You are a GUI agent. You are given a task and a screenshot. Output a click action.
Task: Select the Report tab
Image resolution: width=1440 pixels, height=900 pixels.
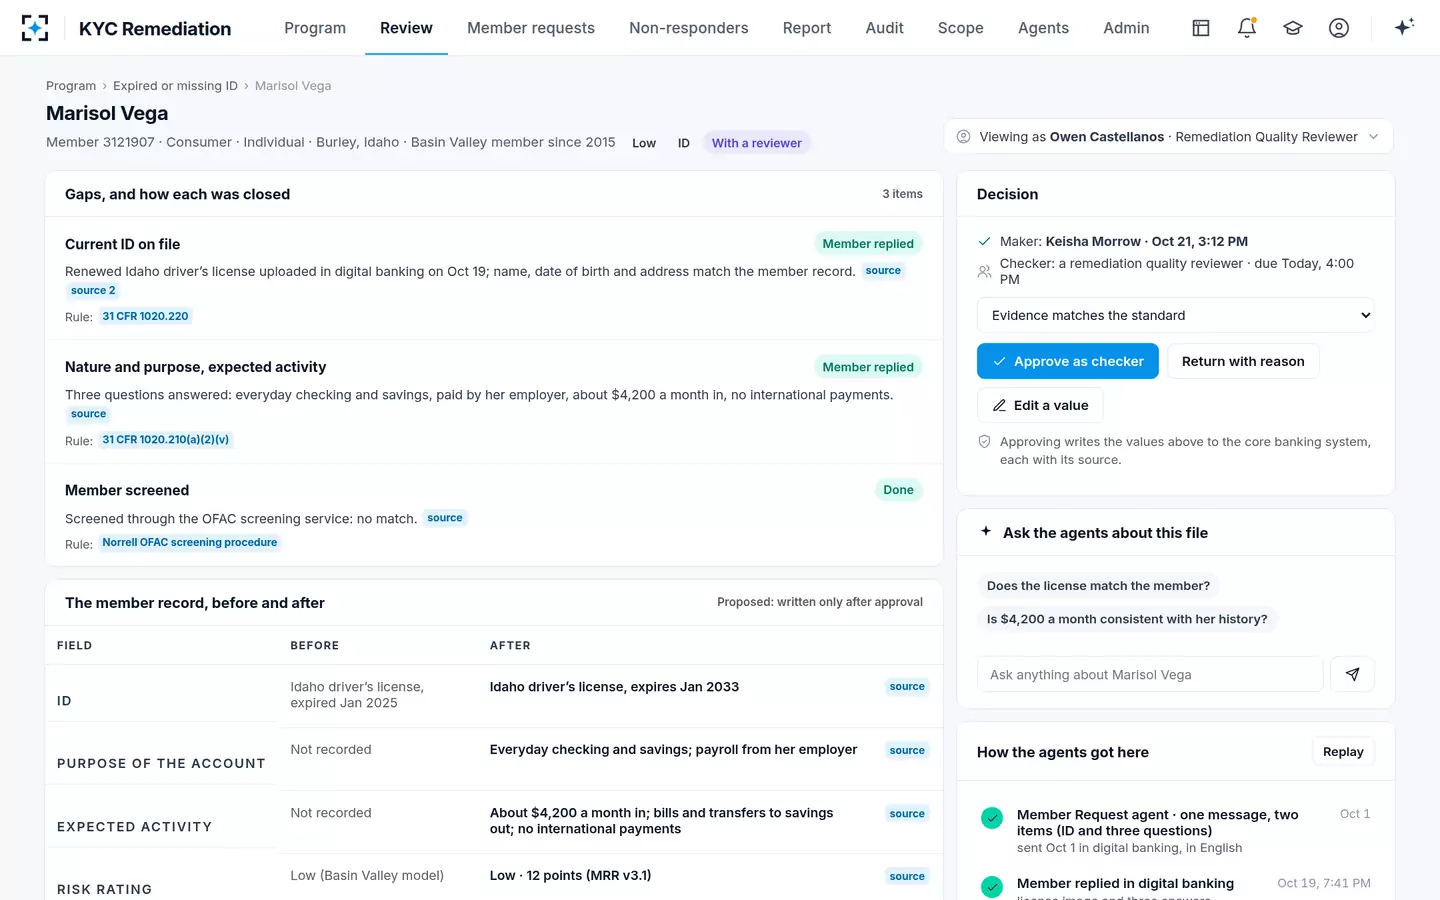(x=807, y=28)
